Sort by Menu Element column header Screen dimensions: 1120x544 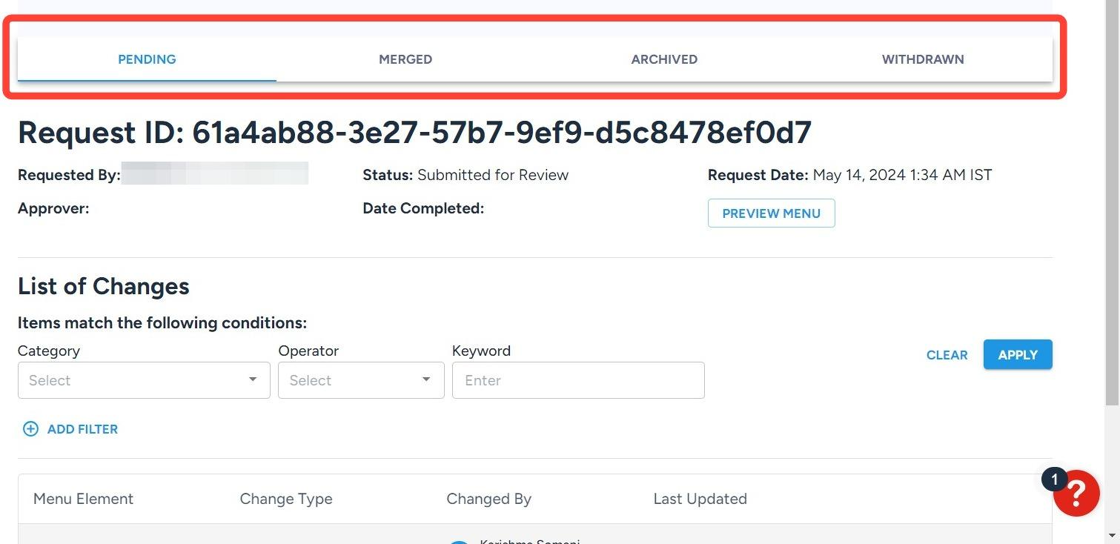83,499
